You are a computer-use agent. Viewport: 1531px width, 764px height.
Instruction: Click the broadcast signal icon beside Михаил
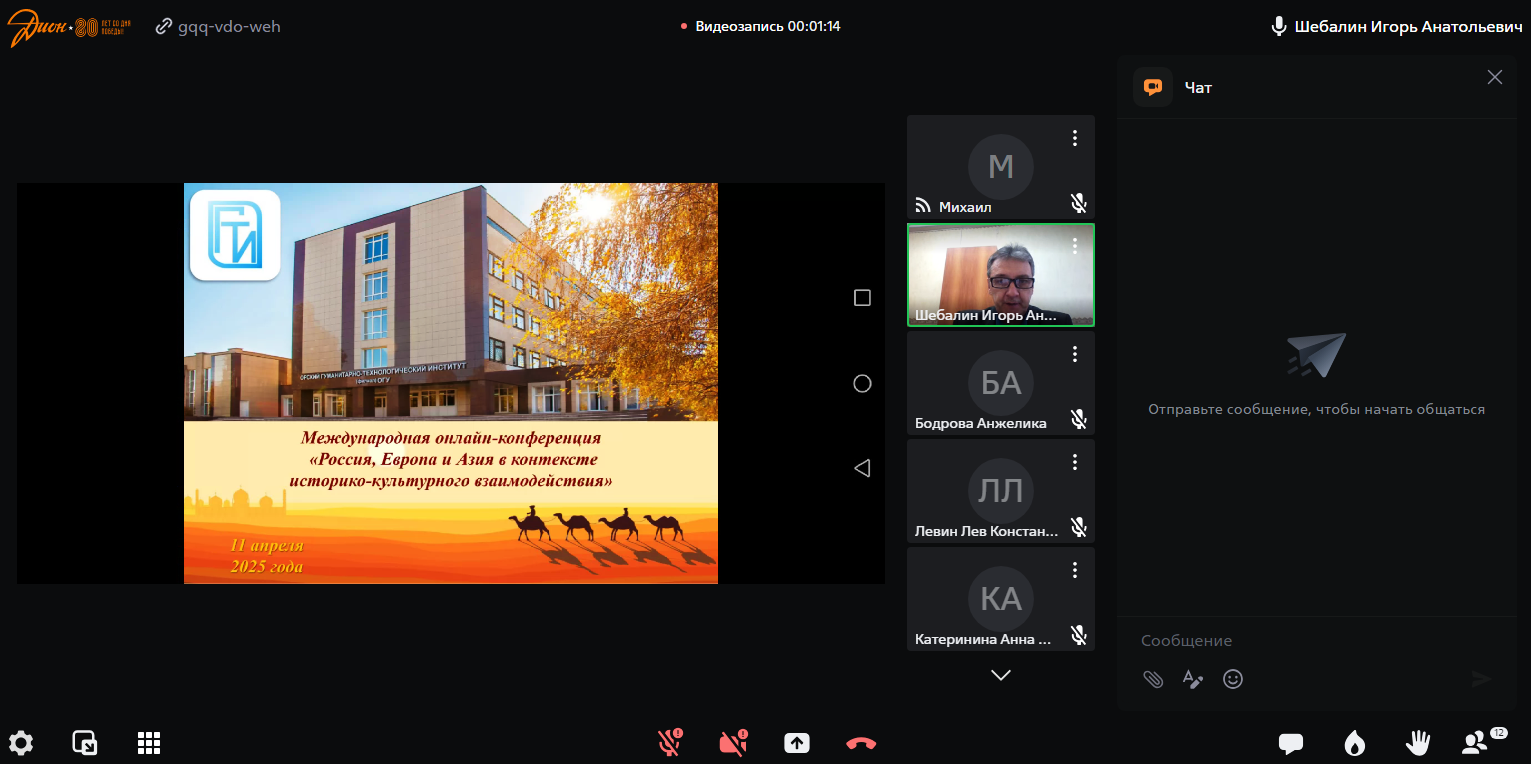coord(923,206)
